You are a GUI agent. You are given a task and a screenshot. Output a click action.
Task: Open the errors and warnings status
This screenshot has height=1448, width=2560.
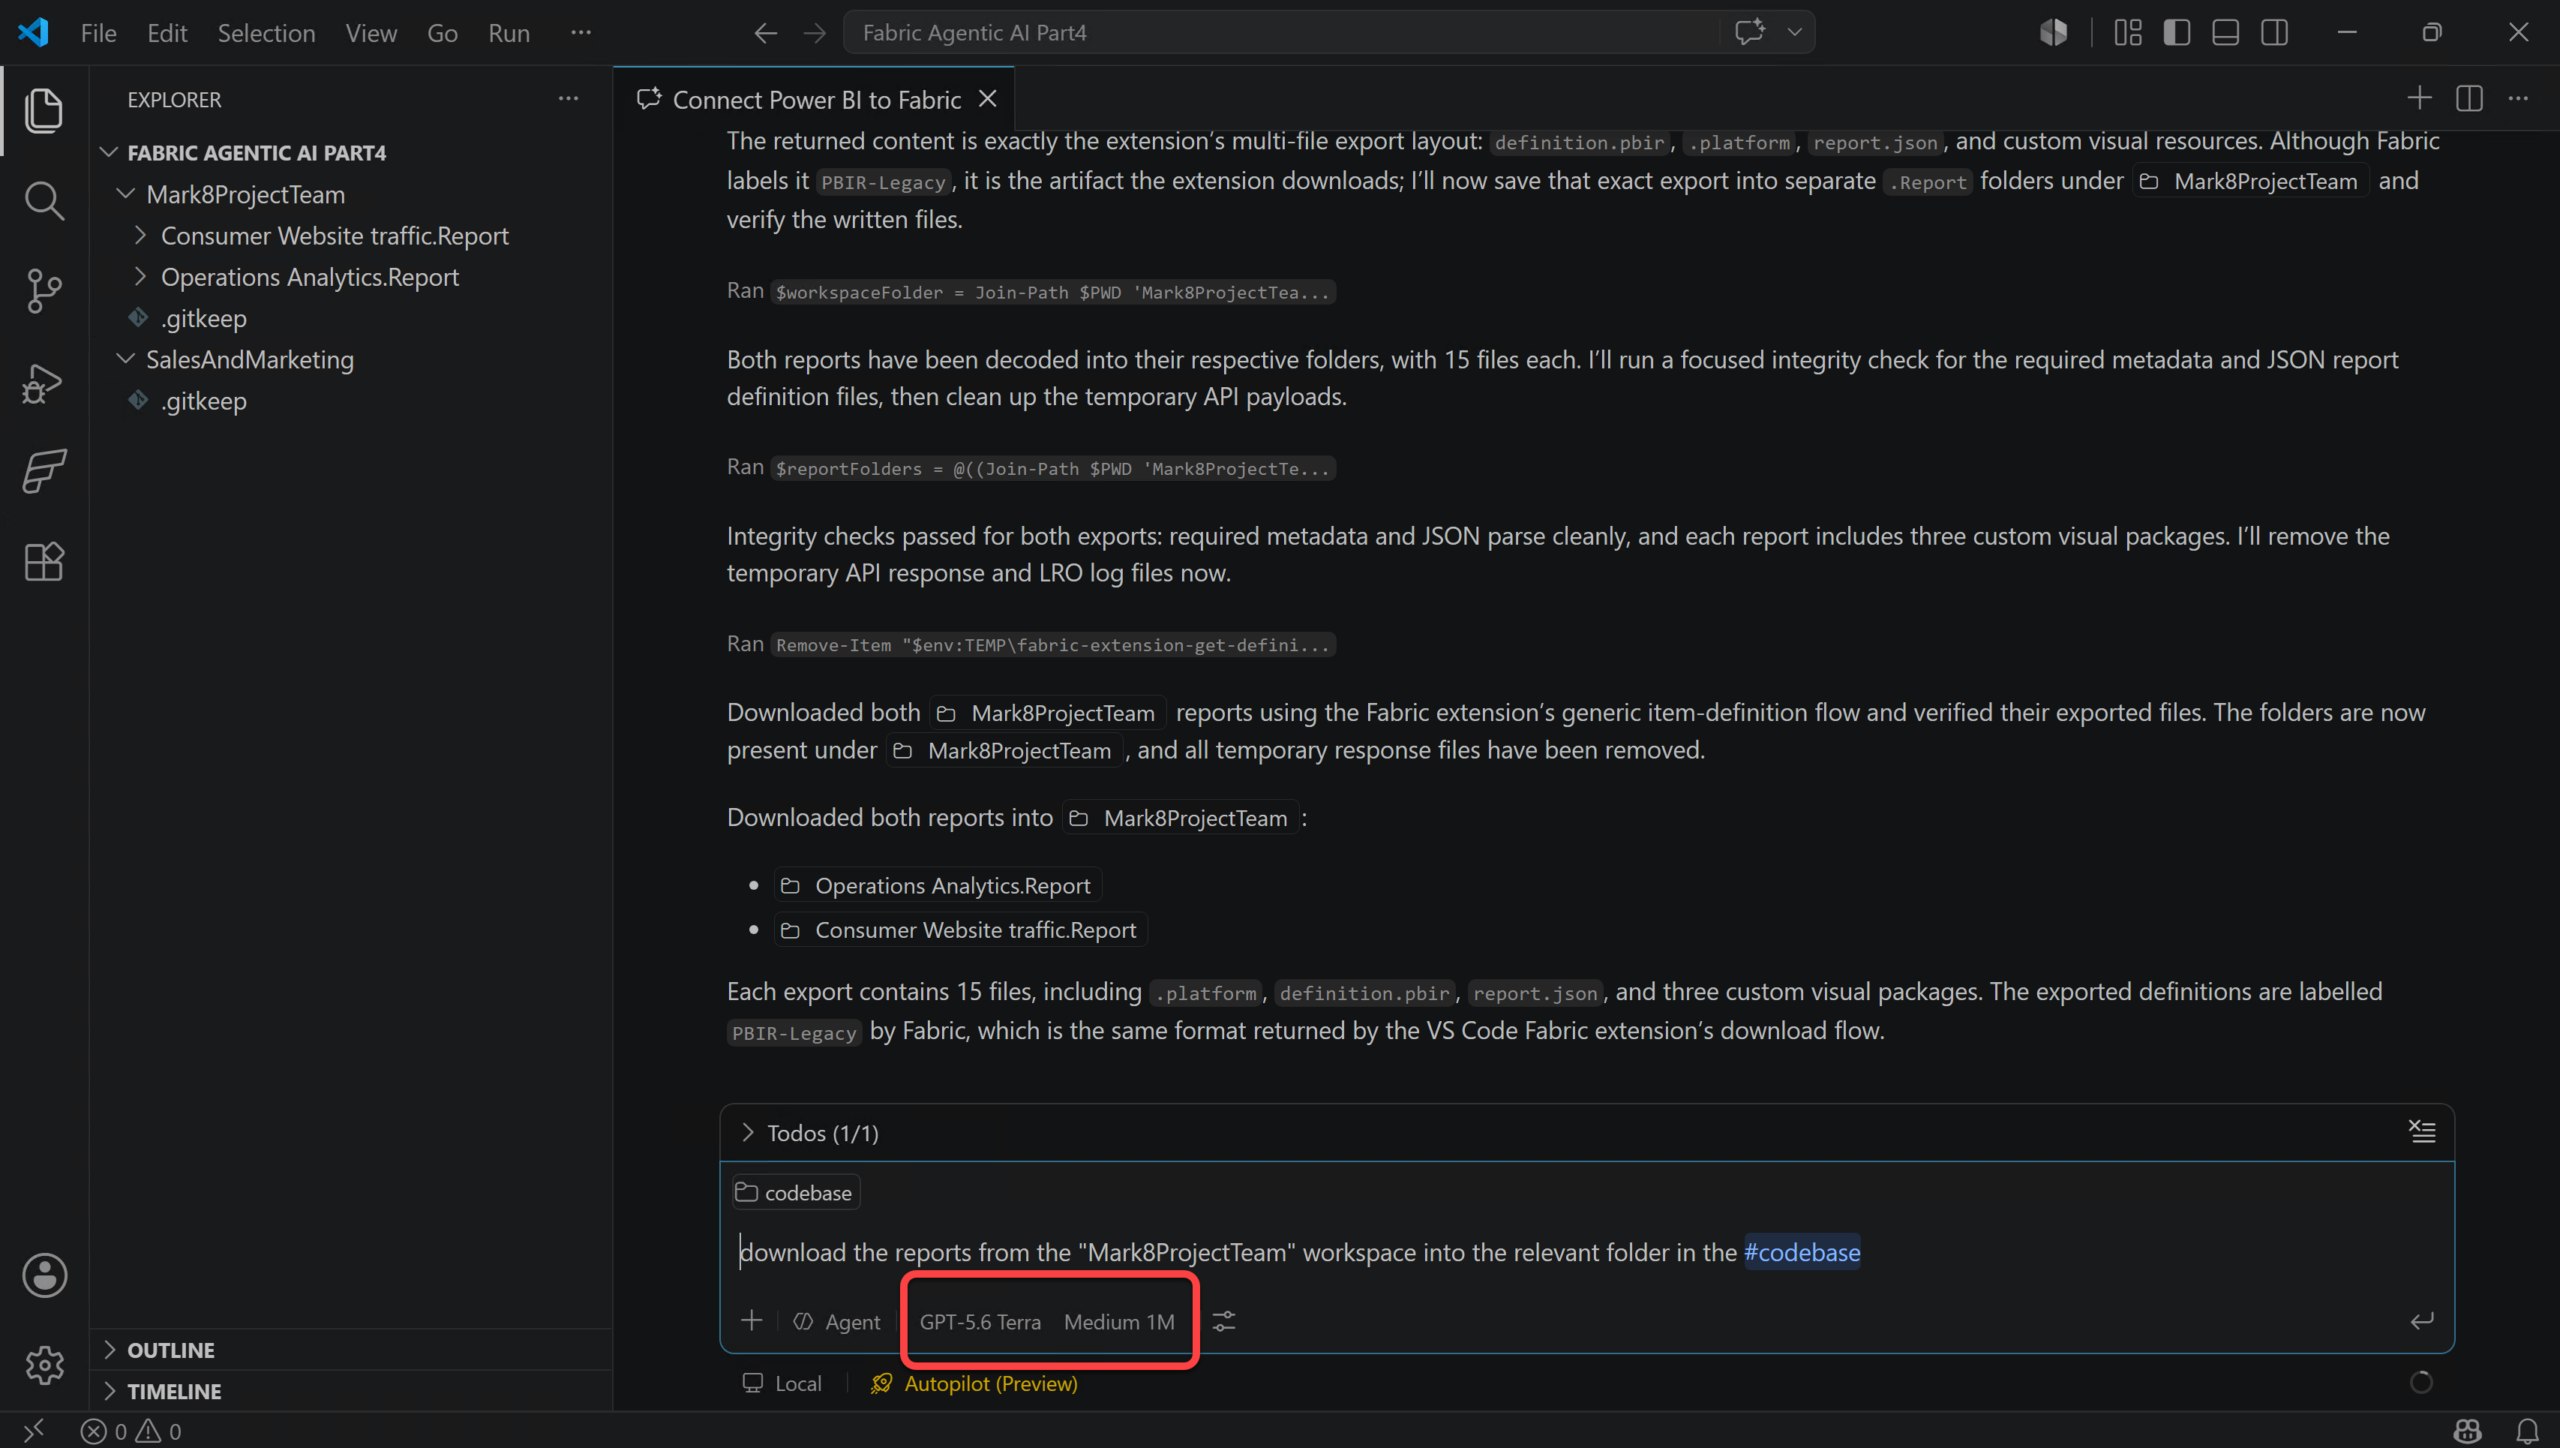[x=131, y=1431]
